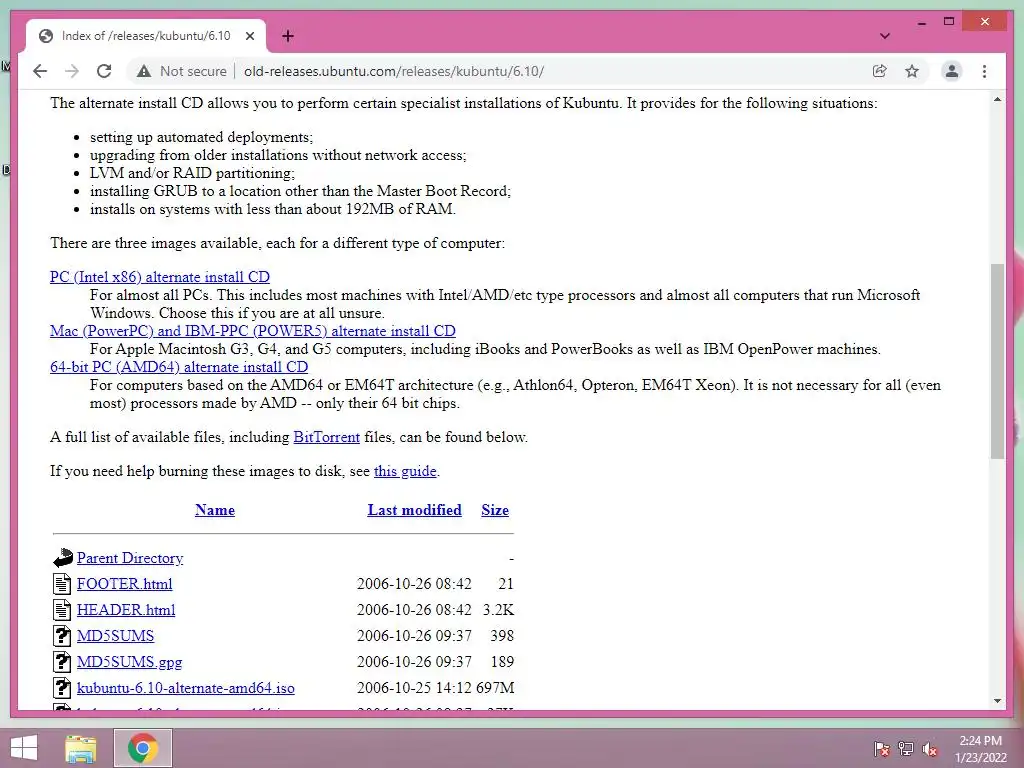The height and width of the screenshot is (768, 1024).
Task: Reload the current page
Action: point(104,71)
